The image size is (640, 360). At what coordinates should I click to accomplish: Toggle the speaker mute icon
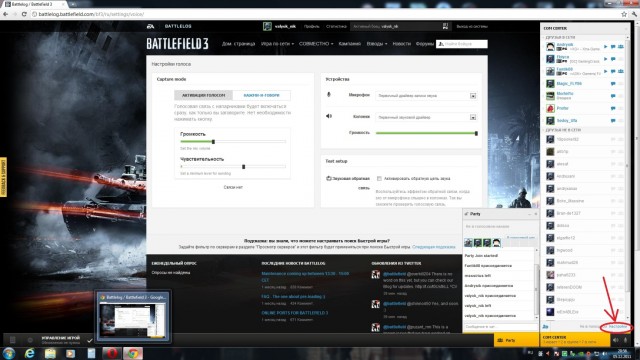click(616, 340)
